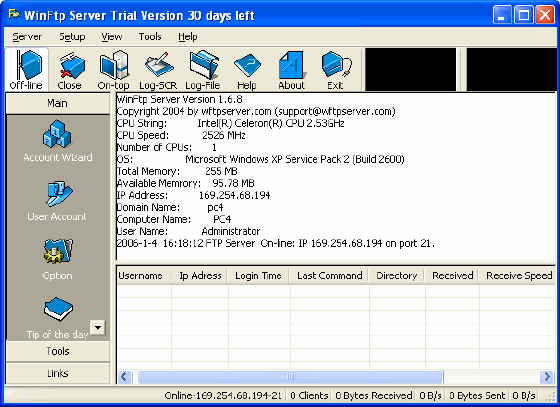Minimize the WinFtp Server window

coord(502,15)
